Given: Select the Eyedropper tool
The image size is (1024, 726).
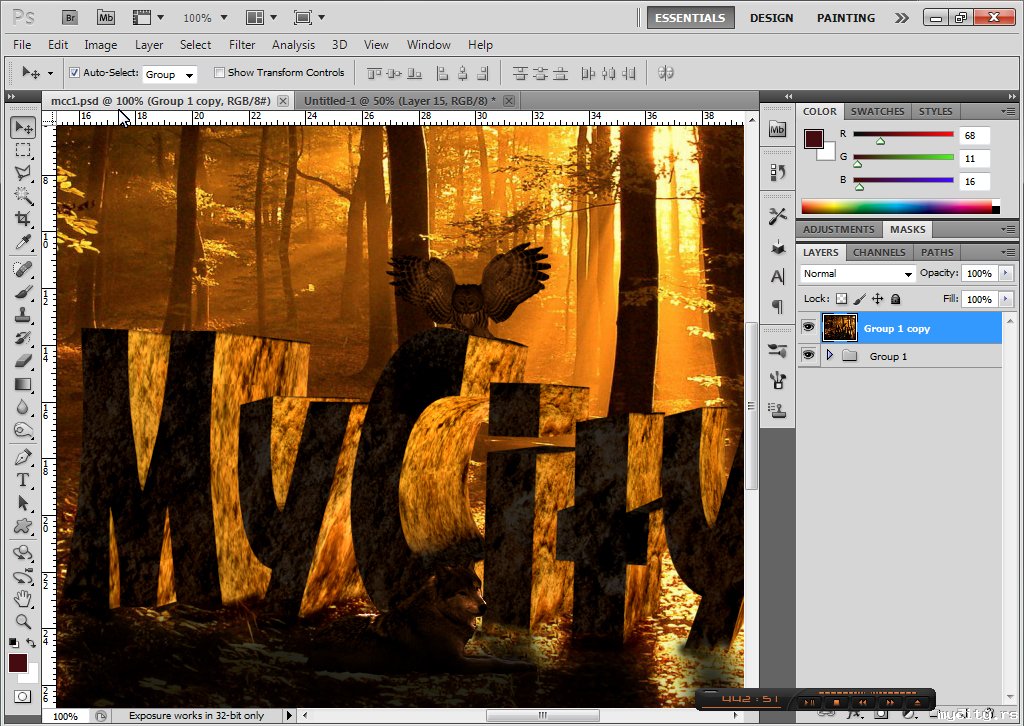Looking at the screenshot, I should point(23,243).
